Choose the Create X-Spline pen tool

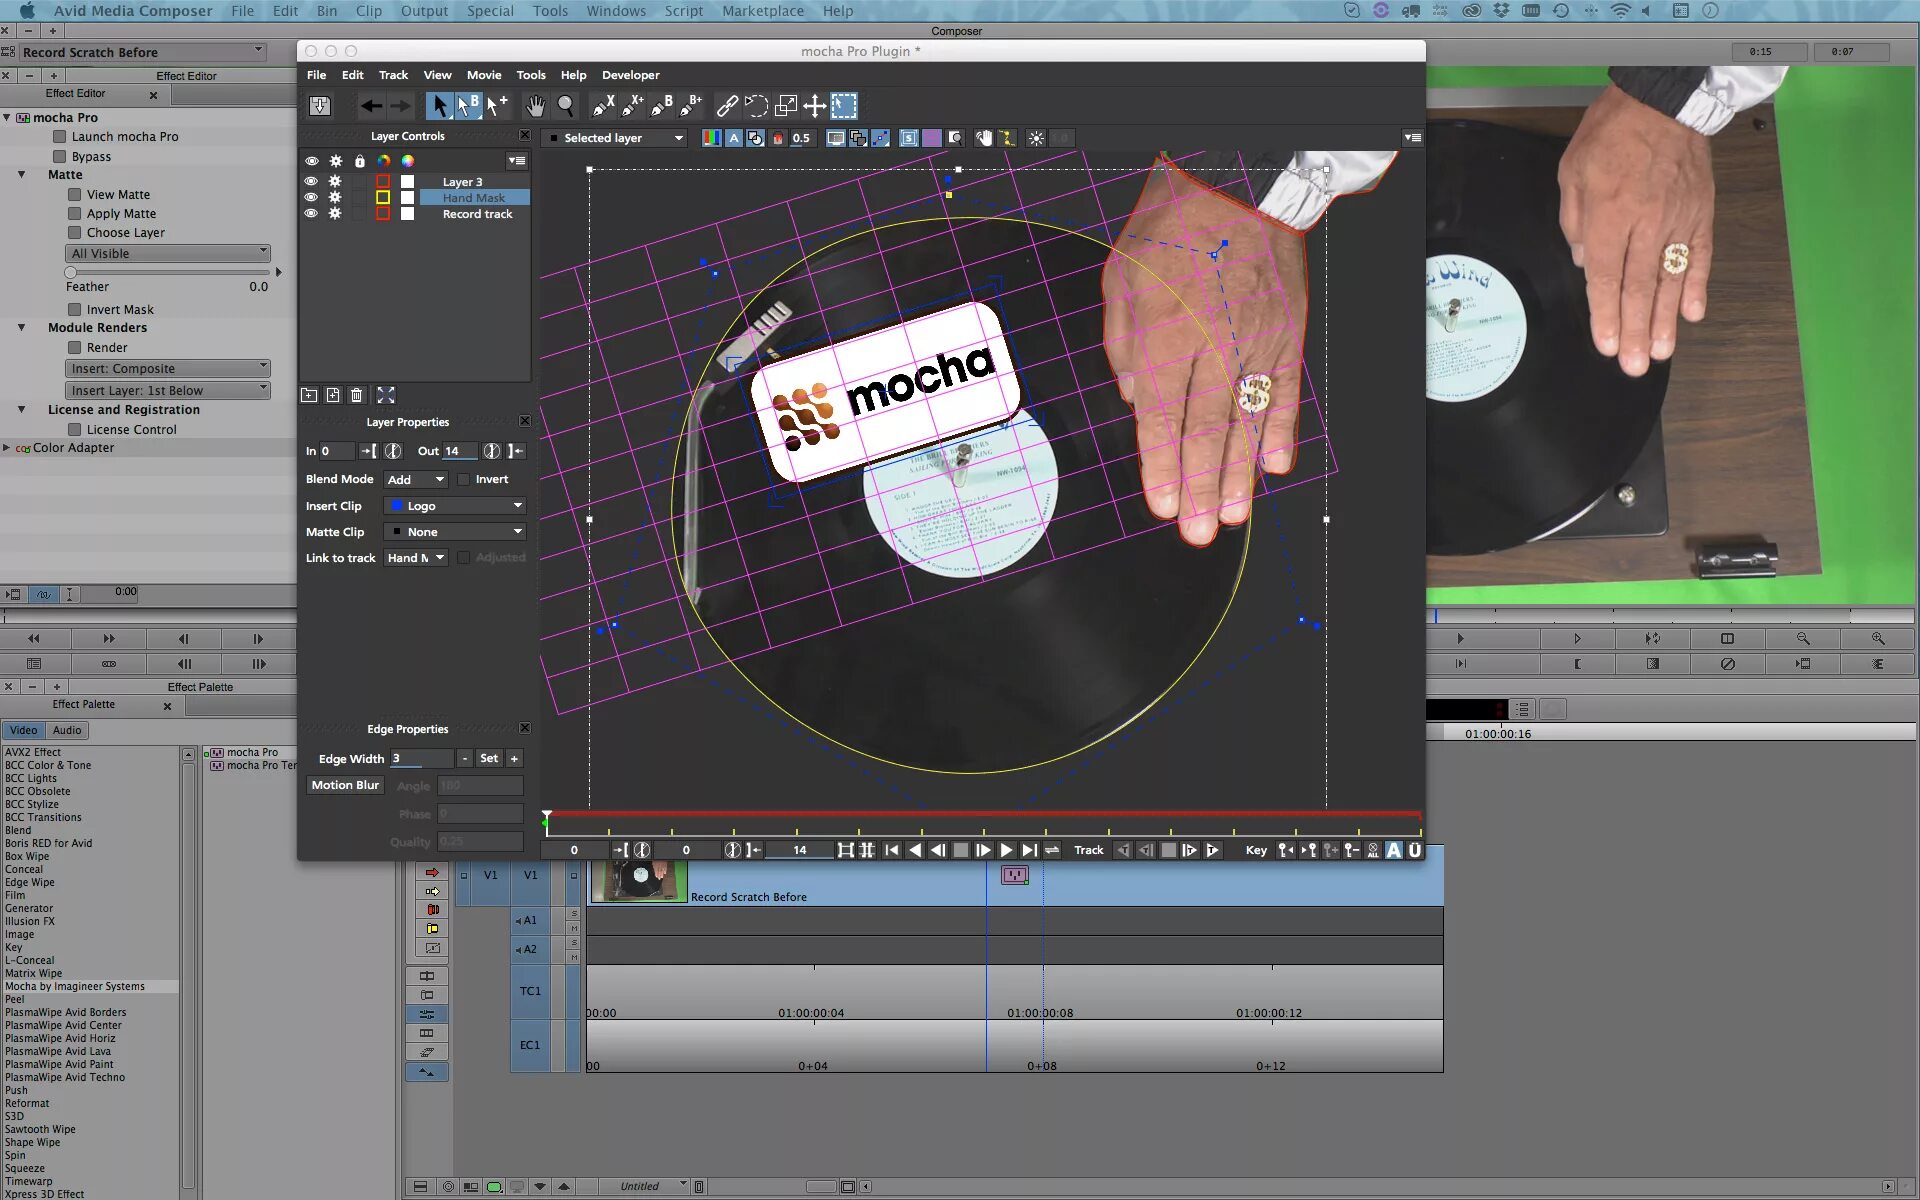point(603,106)
